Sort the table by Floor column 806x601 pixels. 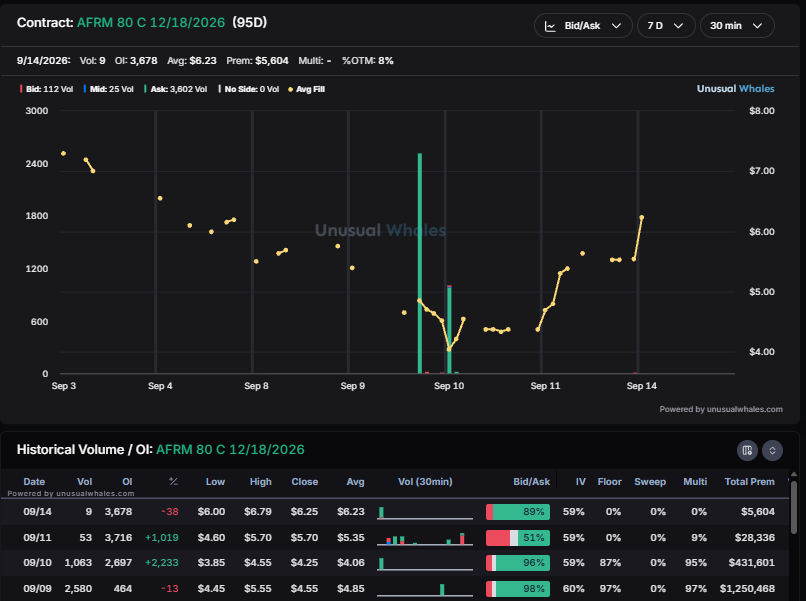(609, 482)
